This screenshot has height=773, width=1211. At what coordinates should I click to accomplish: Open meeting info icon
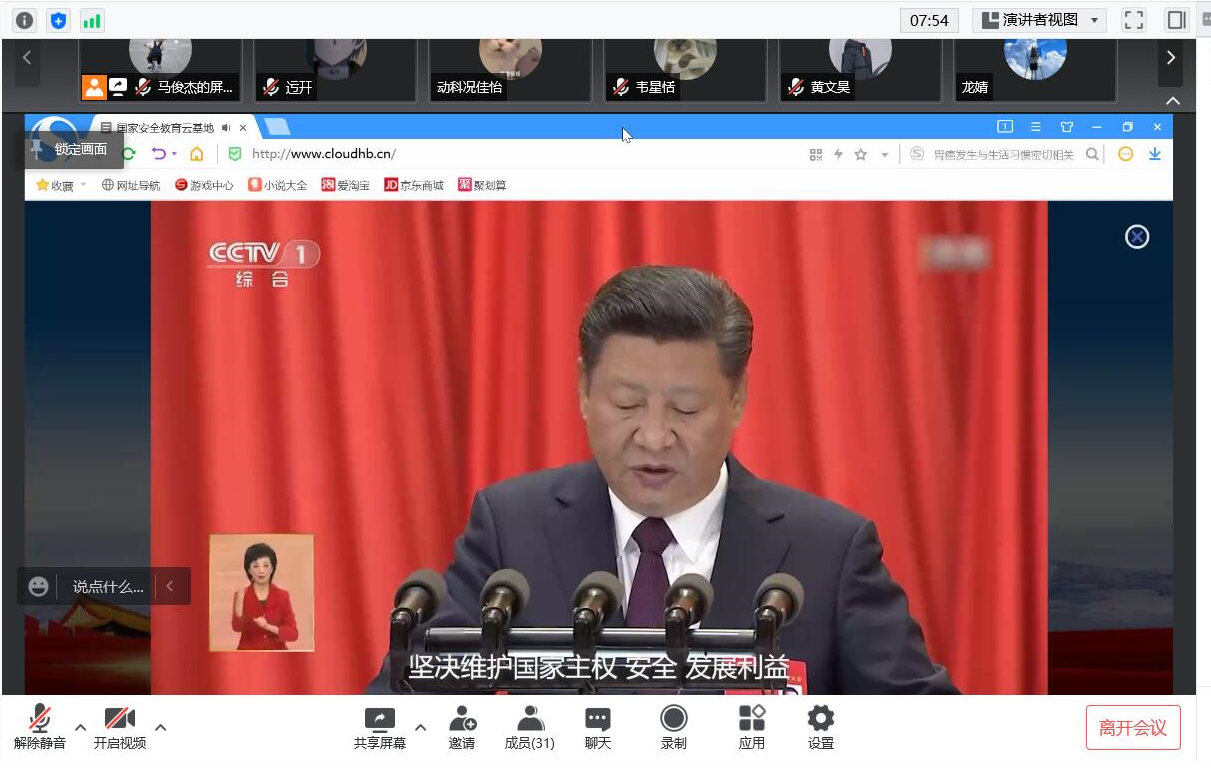click(25, 20)
